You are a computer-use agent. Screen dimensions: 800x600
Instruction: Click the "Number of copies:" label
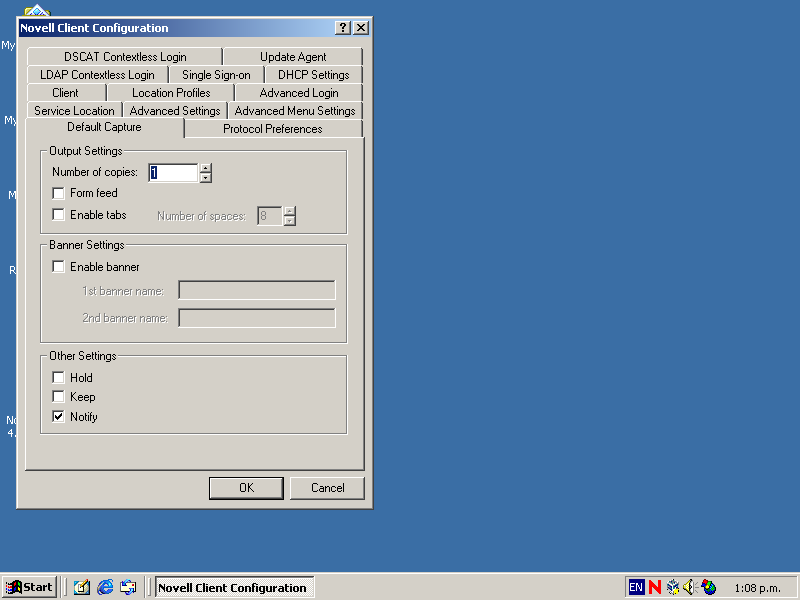click(95, 172)
